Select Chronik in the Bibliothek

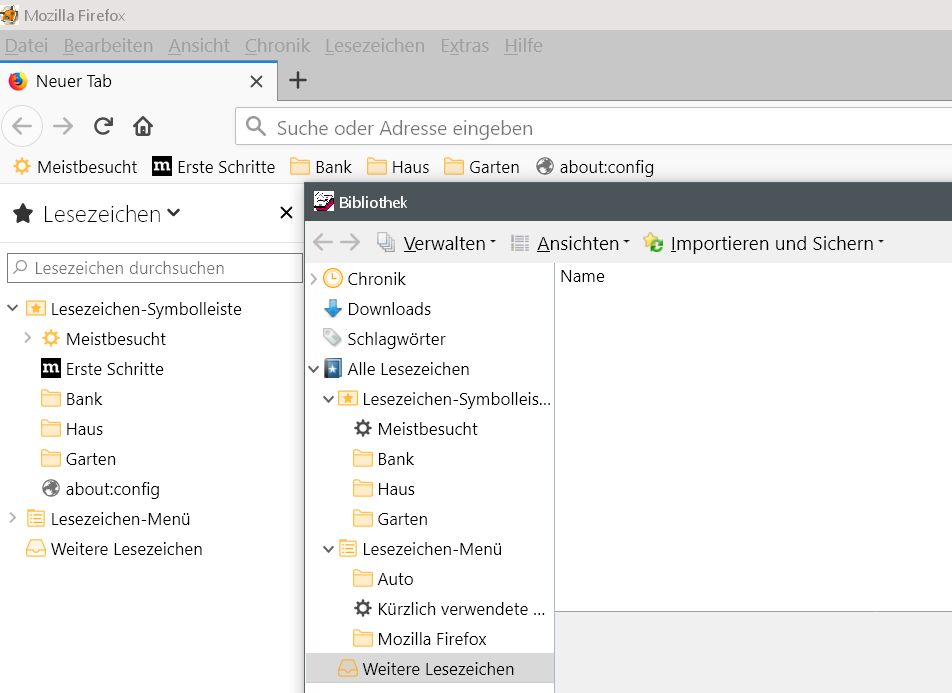[364, 279]
